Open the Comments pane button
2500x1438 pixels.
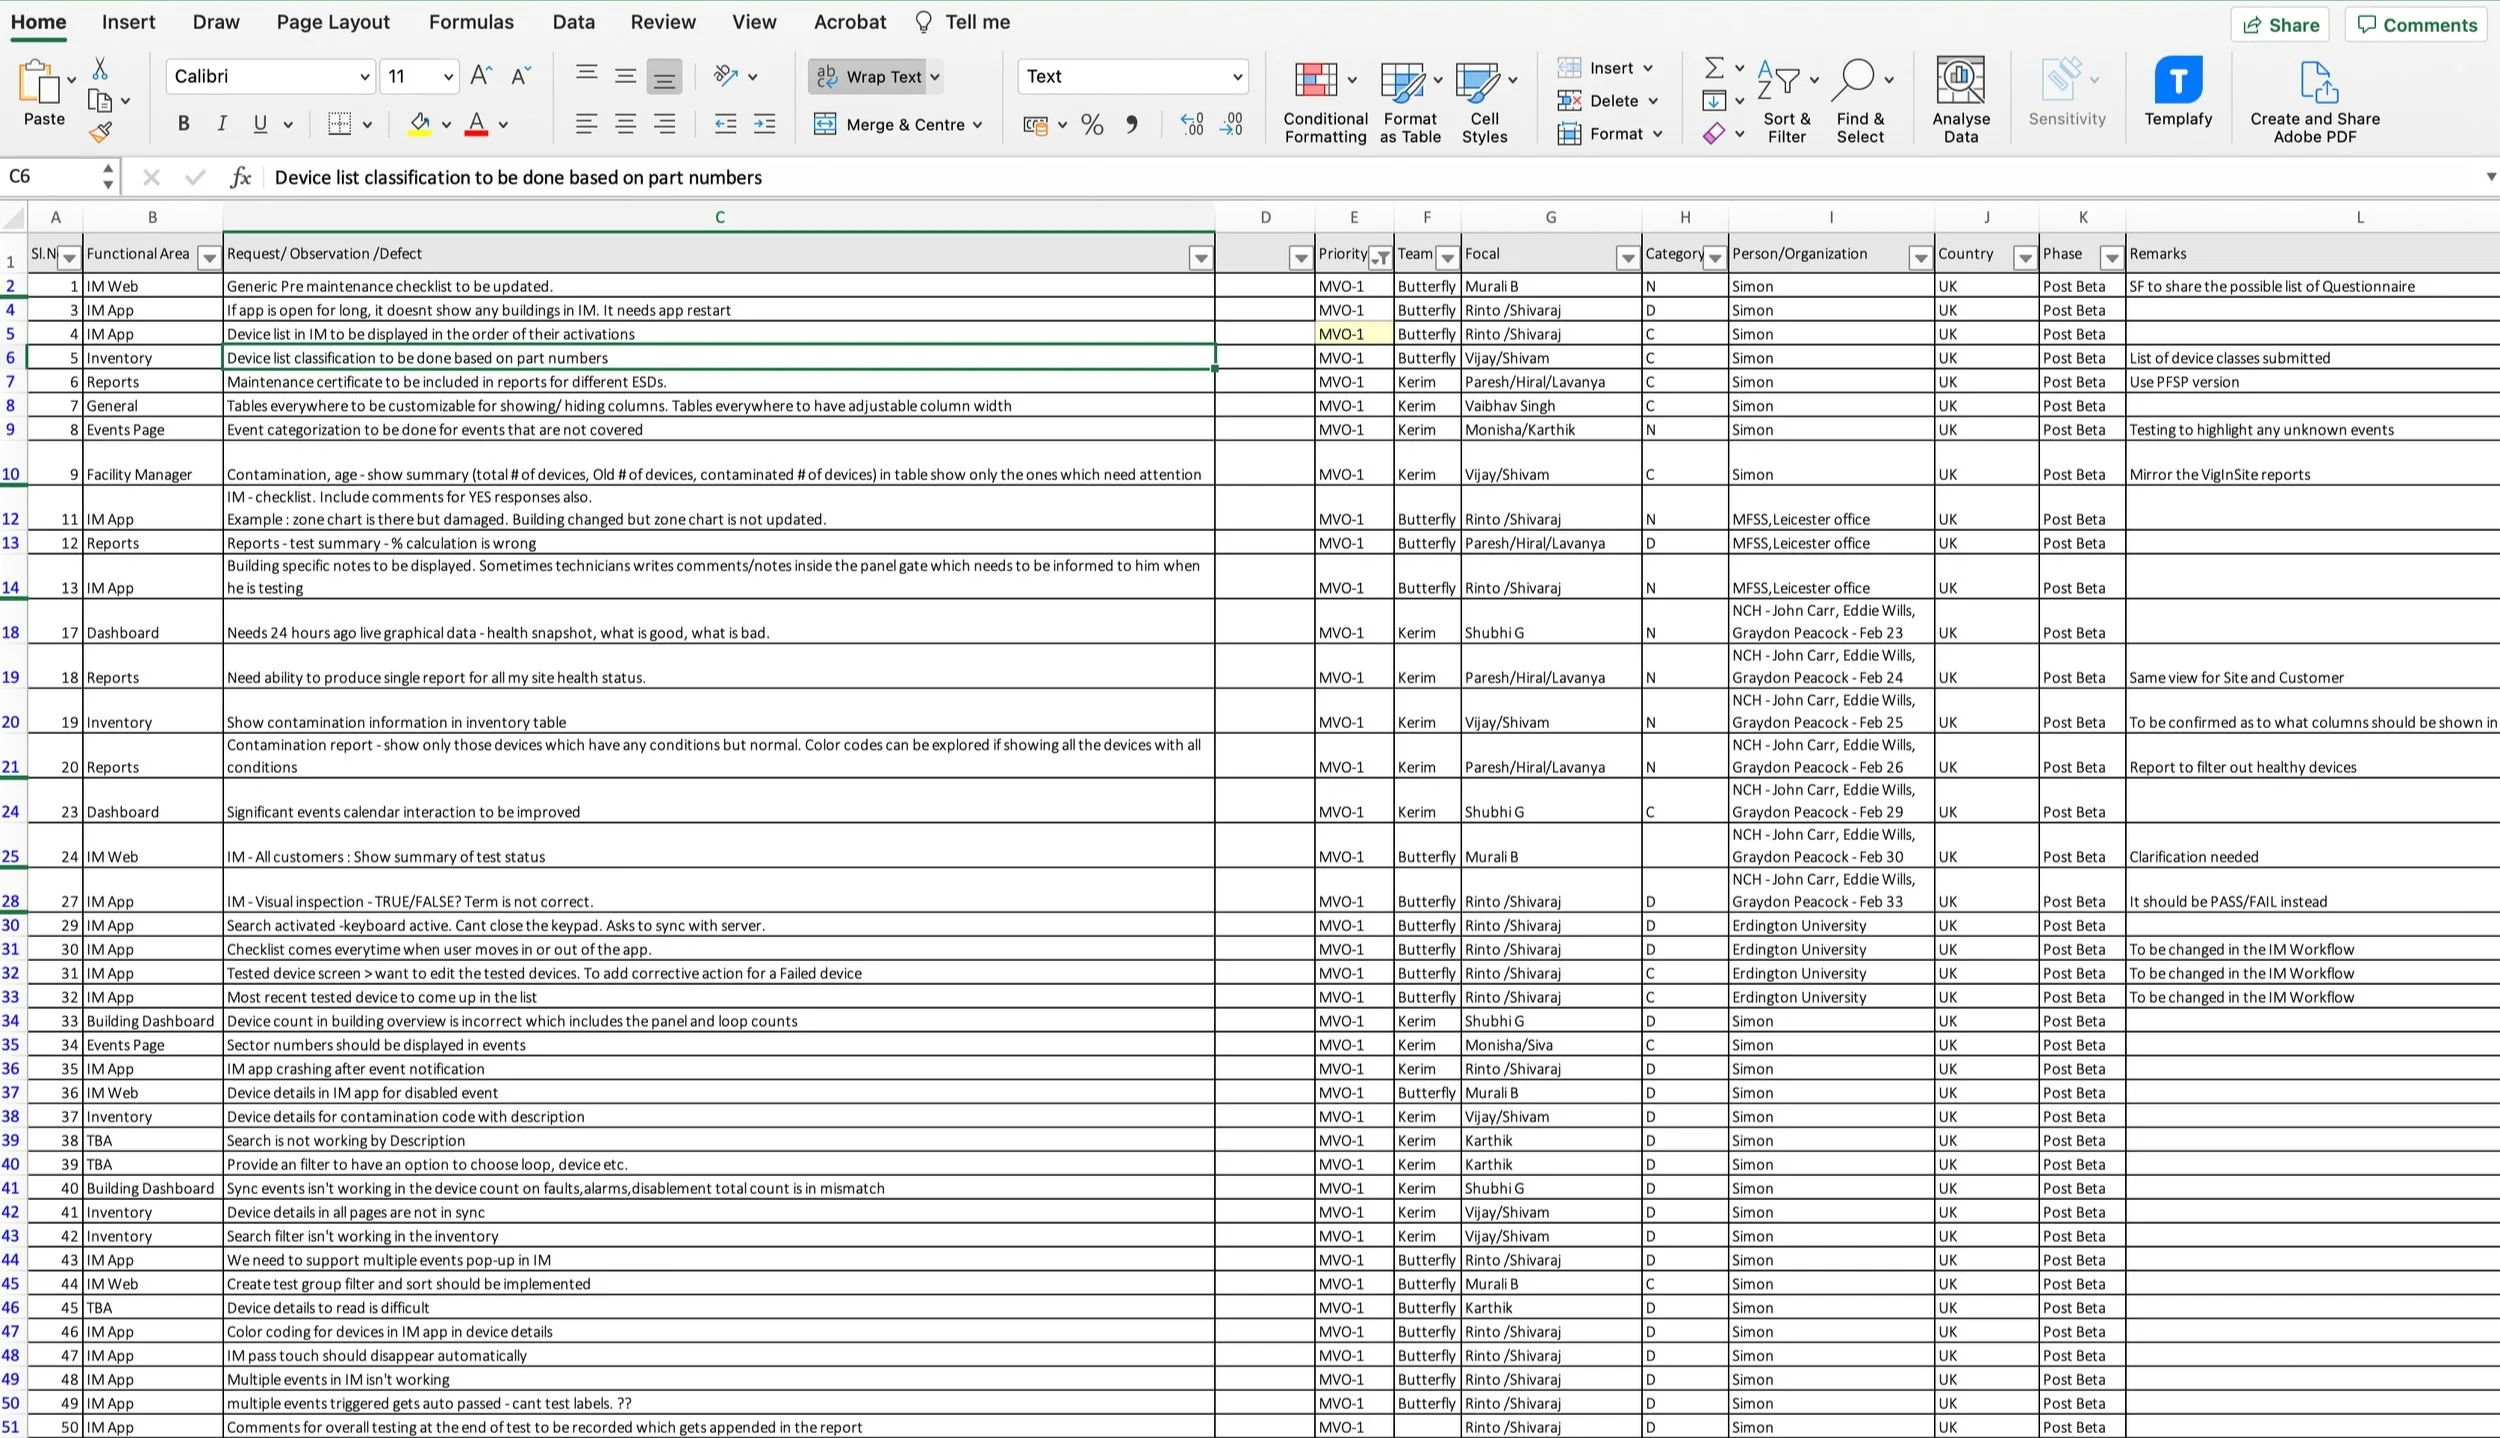[x=2416, y=25]
